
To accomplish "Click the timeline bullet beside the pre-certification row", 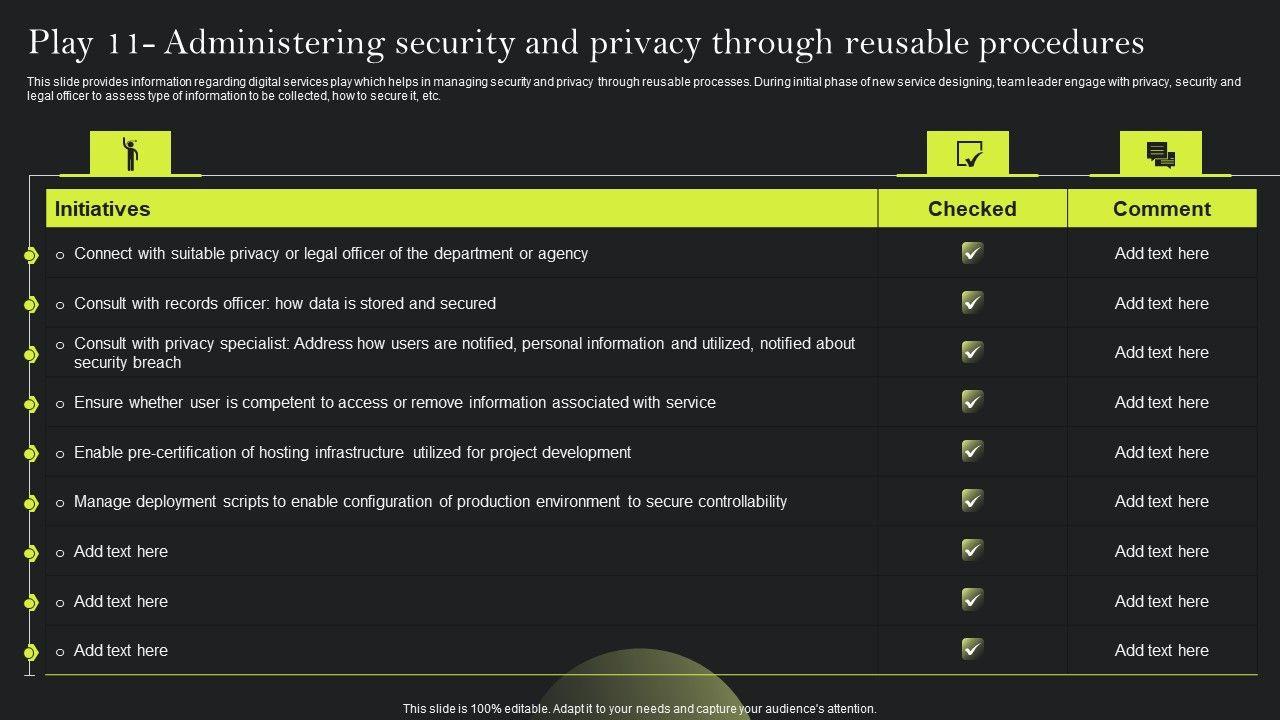I will pyautogui.click(x=30, y=454).
